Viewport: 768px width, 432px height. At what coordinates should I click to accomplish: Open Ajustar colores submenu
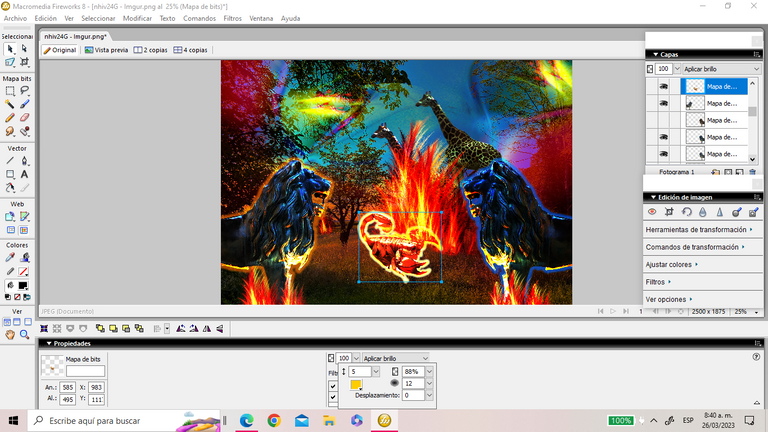pos(672,264)
